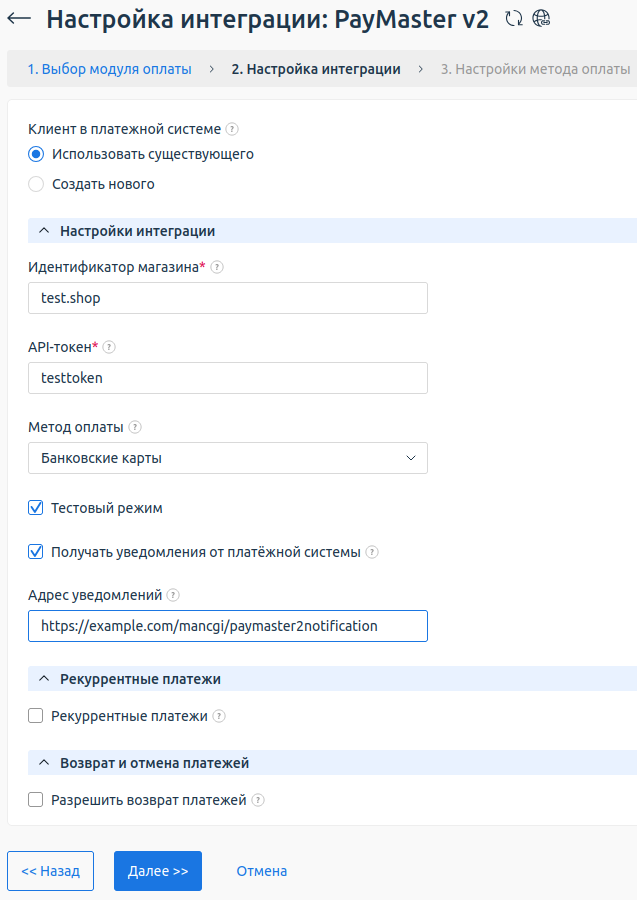
Task: Click help icon next to API-токен
Action: [110, 347]
